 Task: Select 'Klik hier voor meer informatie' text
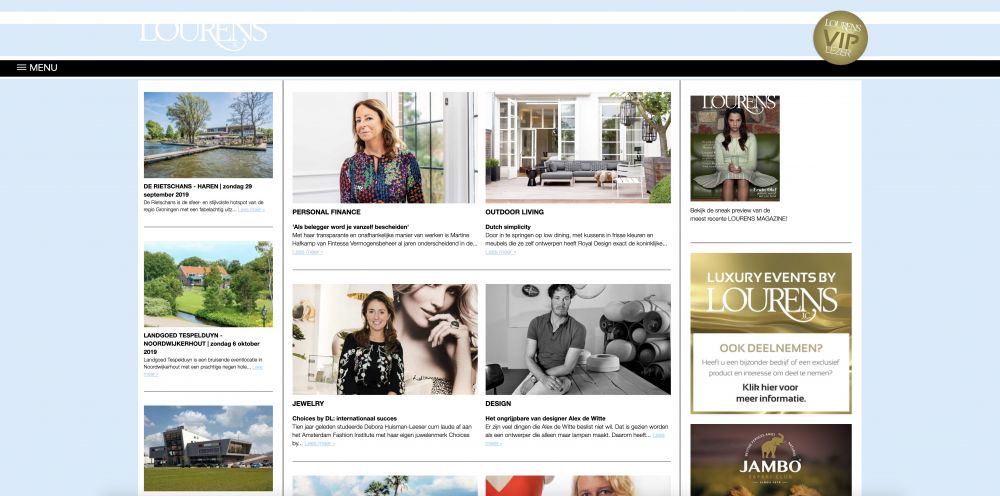click(x=770, y=392)
